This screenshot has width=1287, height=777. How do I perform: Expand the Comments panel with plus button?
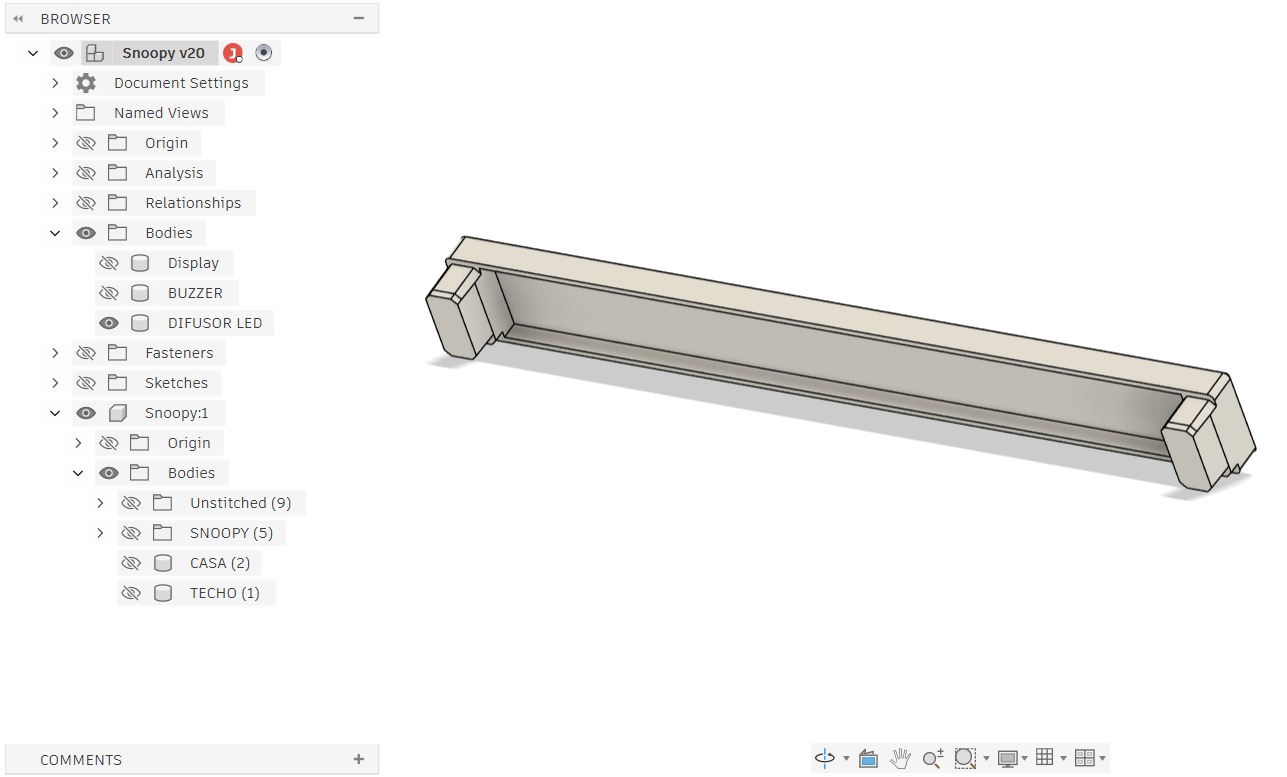[359, 759]
